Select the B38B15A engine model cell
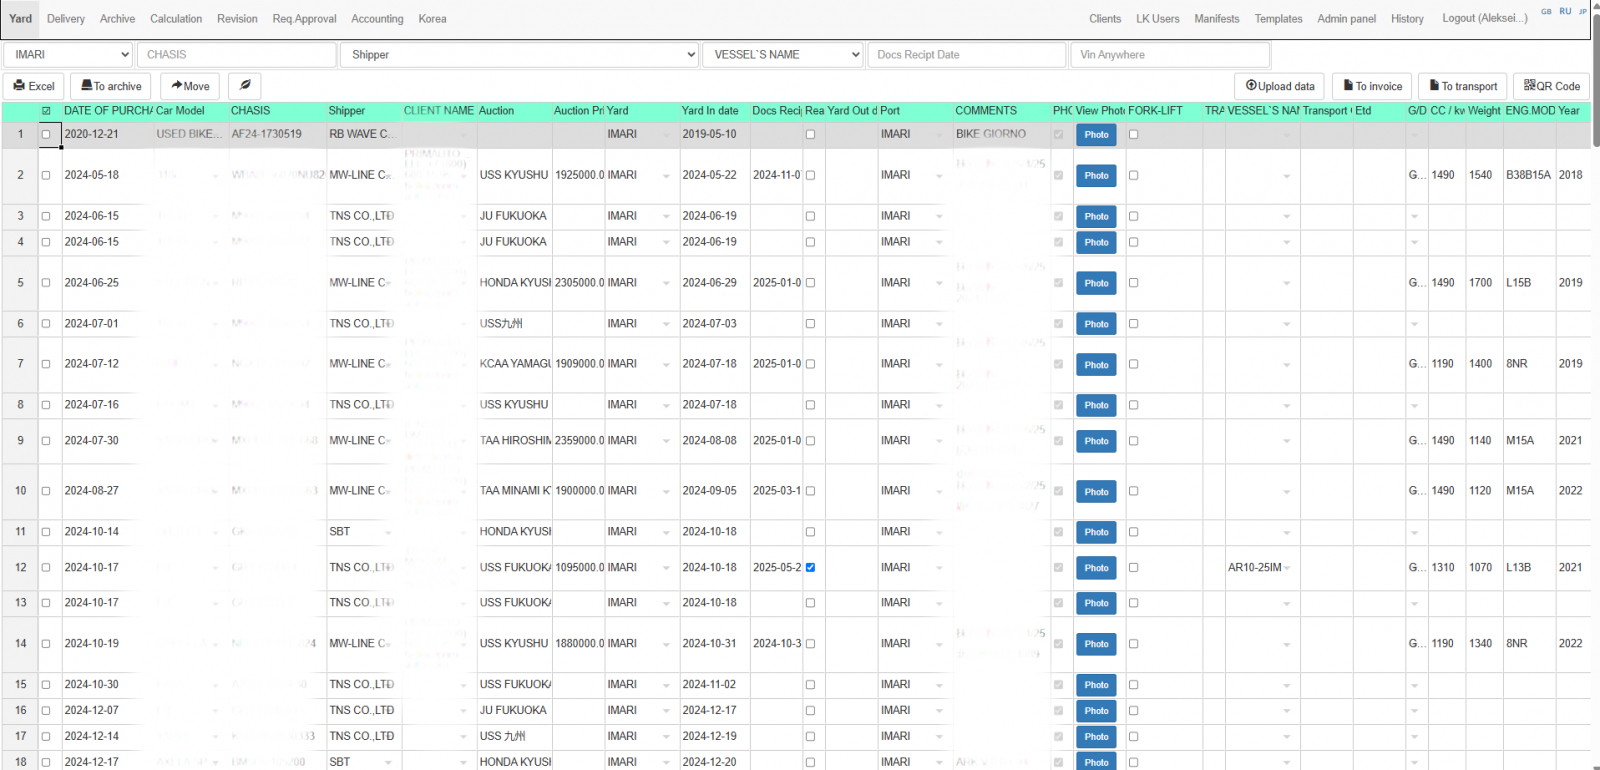 [x=1529, y=175]
